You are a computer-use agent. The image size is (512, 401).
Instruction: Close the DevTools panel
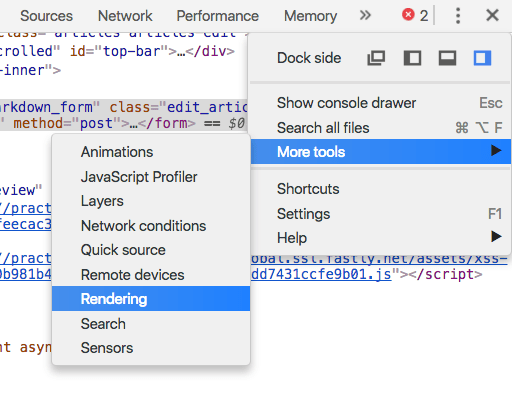click(x=492, y=15)
